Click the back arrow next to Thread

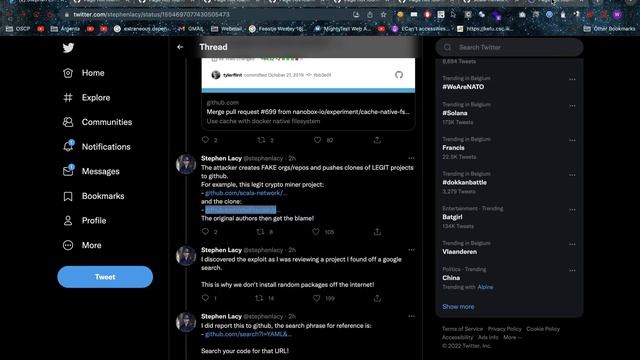click(180, 47)
